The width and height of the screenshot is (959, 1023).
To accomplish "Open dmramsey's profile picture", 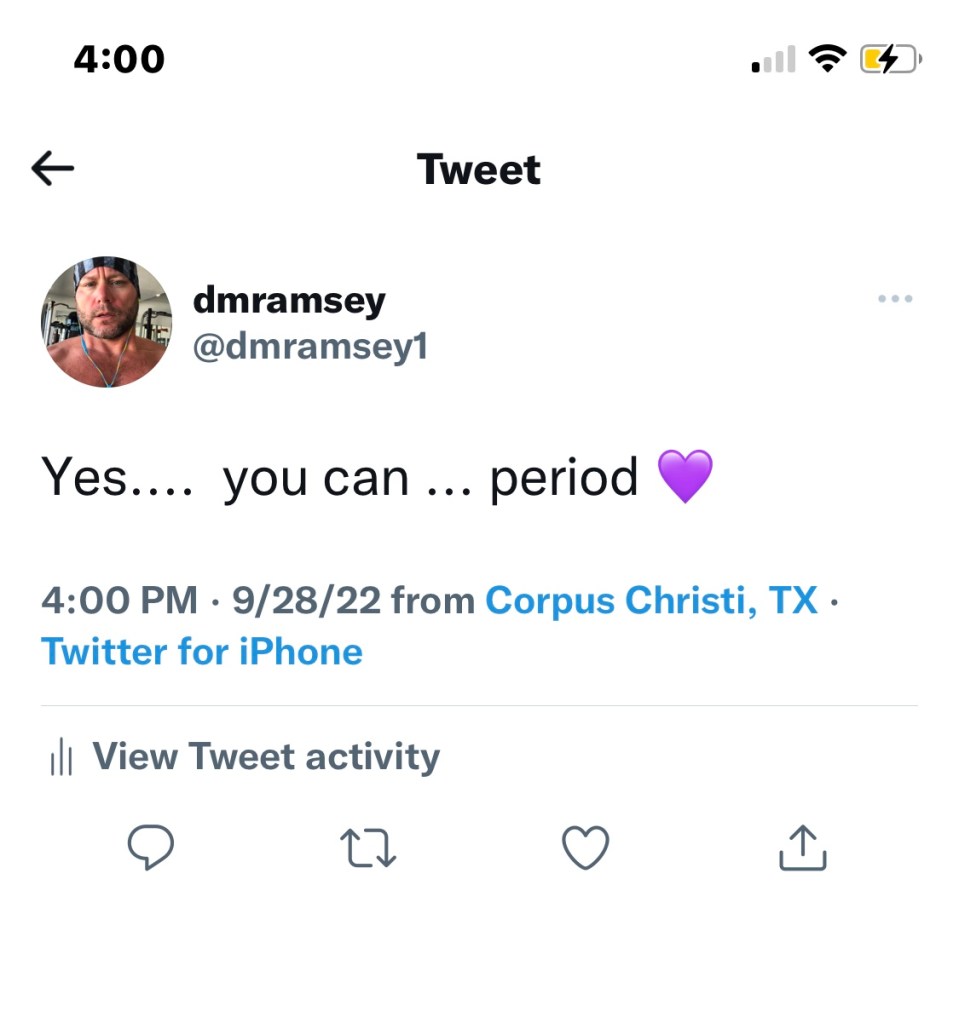I will pos(106,322).
